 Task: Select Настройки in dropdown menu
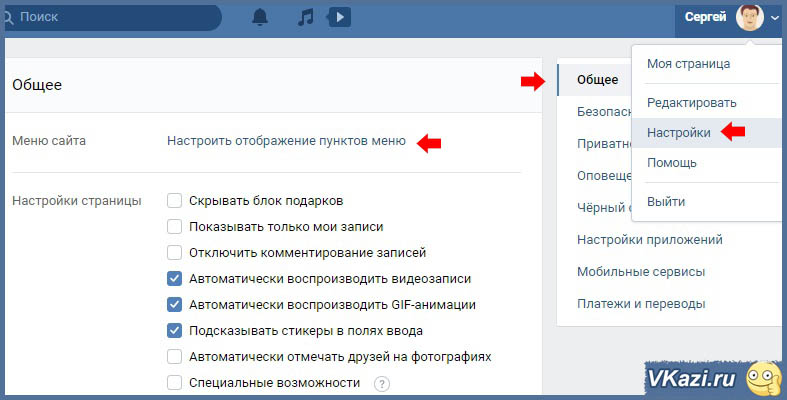point(706,133)
